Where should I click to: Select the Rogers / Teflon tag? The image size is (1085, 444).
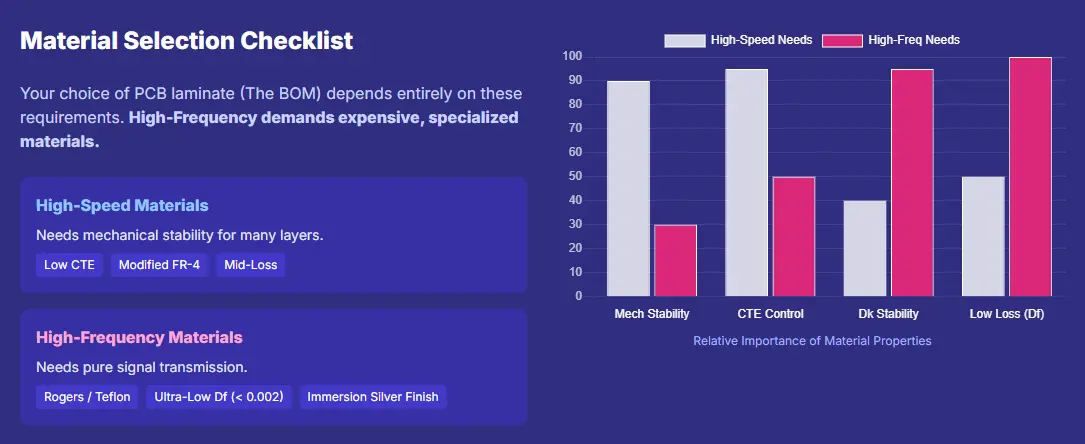[x=87, y=397]
